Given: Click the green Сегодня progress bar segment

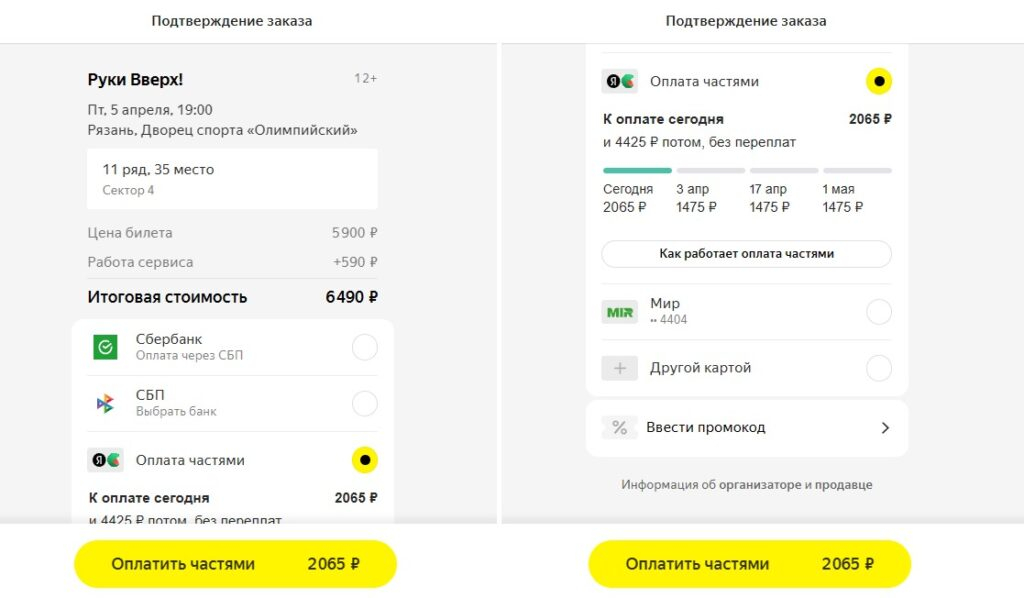Looking at the screenshot, I should tap(637, 170).
